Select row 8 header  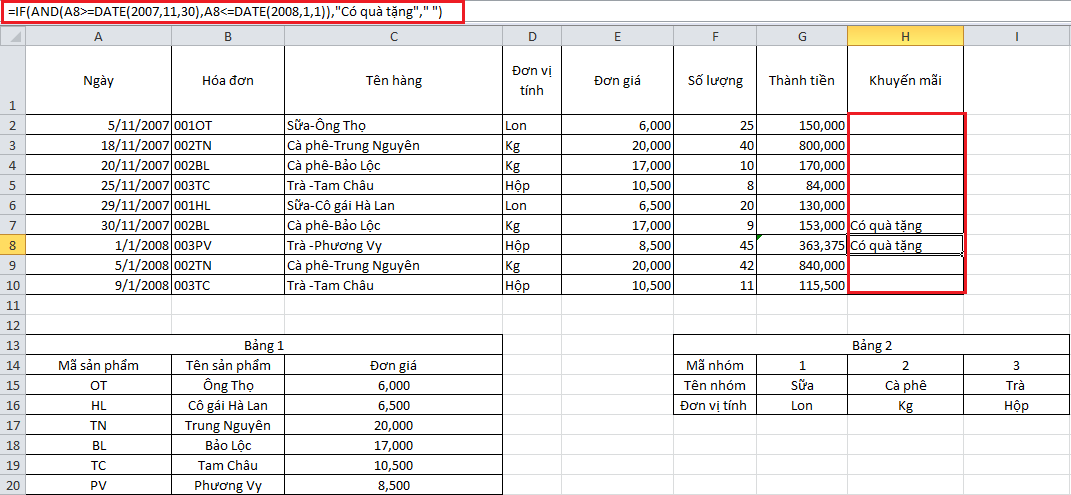point(12,244)
